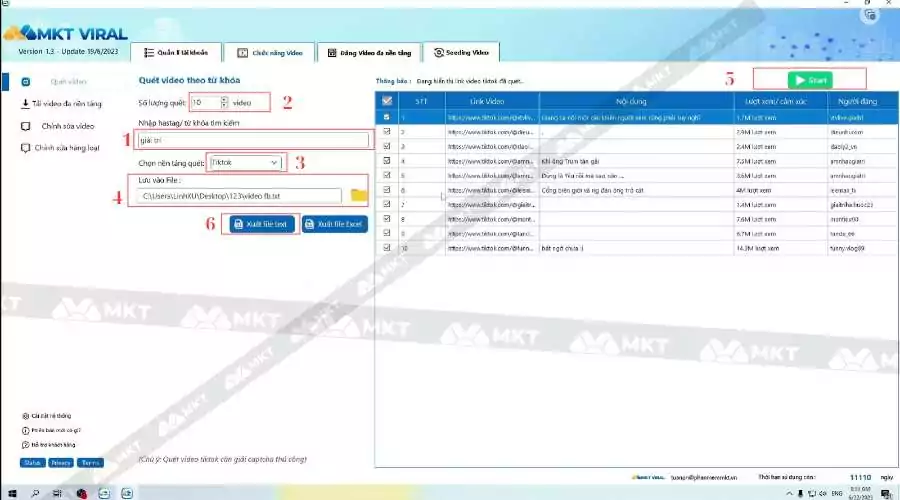Uncheck row 5 checkbox (3.6M lượt xem)
This screenshot has height=500, width=900.
pos(386,175)
